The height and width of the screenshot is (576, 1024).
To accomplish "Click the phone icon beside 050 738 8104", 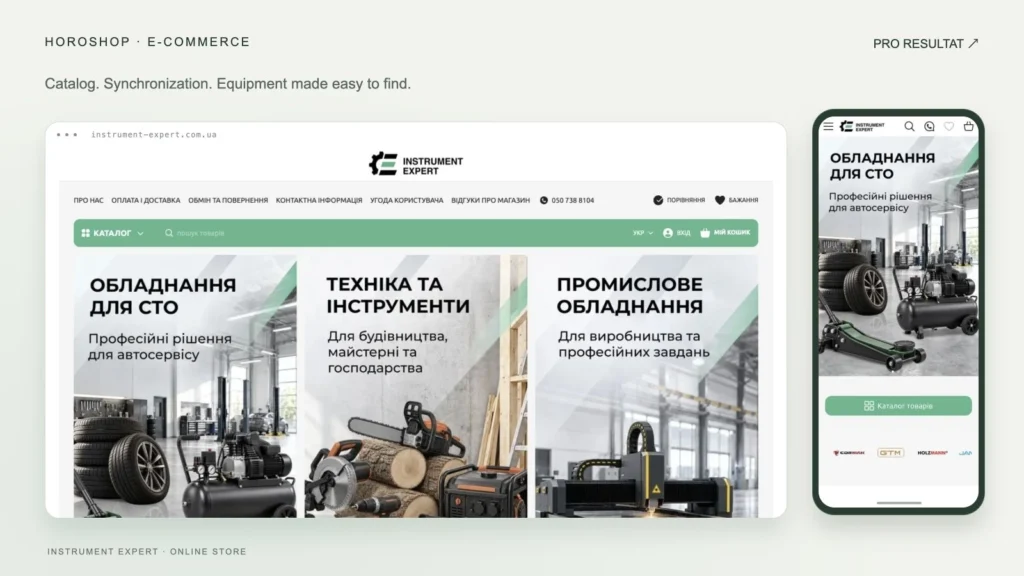I will 544,200.
